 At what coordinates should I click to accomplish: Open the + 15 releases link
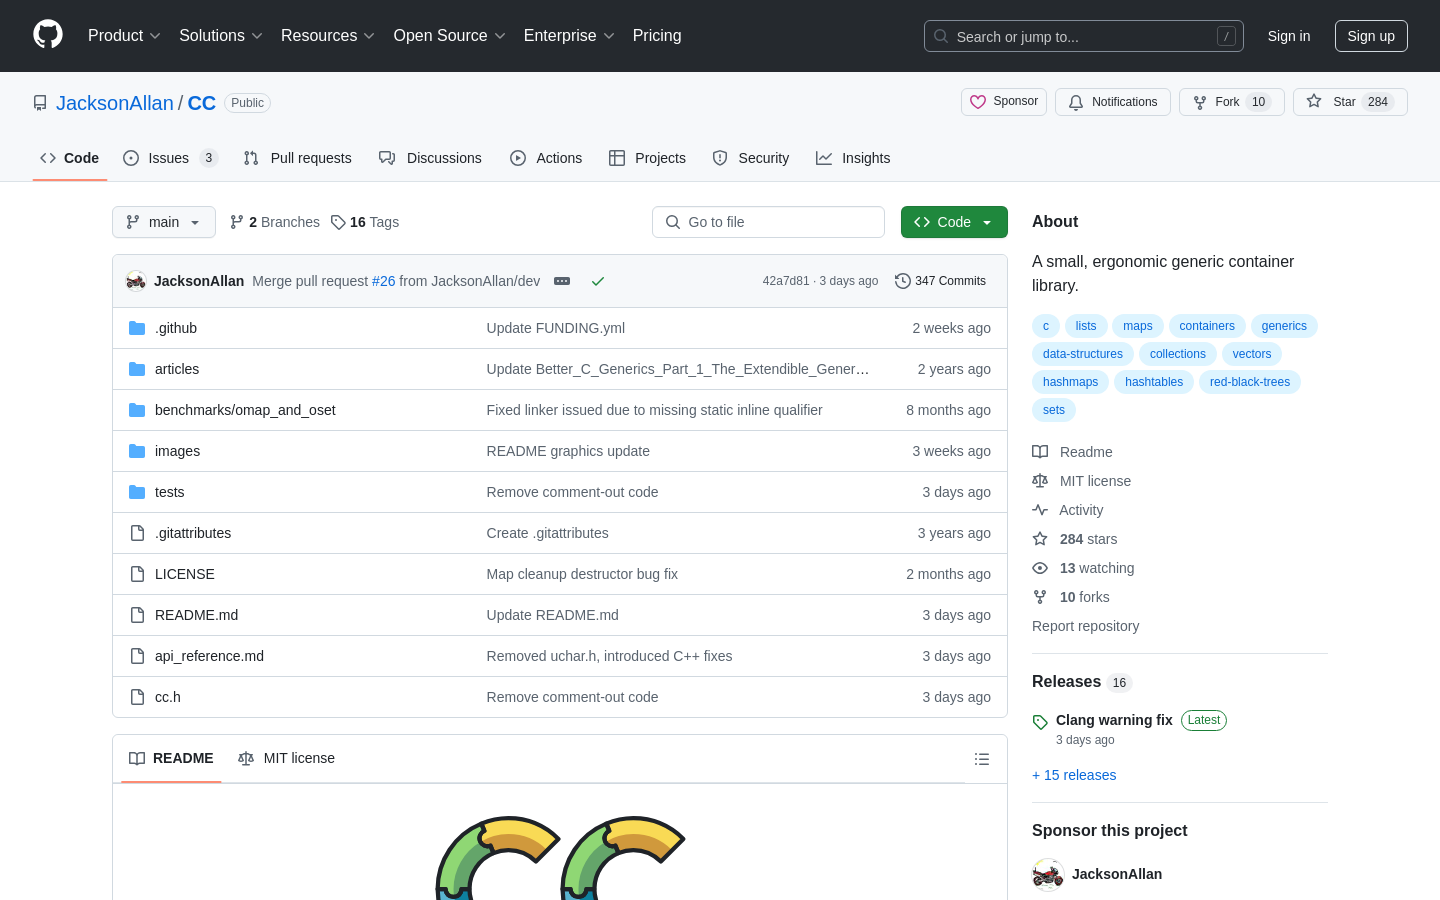(1074, 775)
